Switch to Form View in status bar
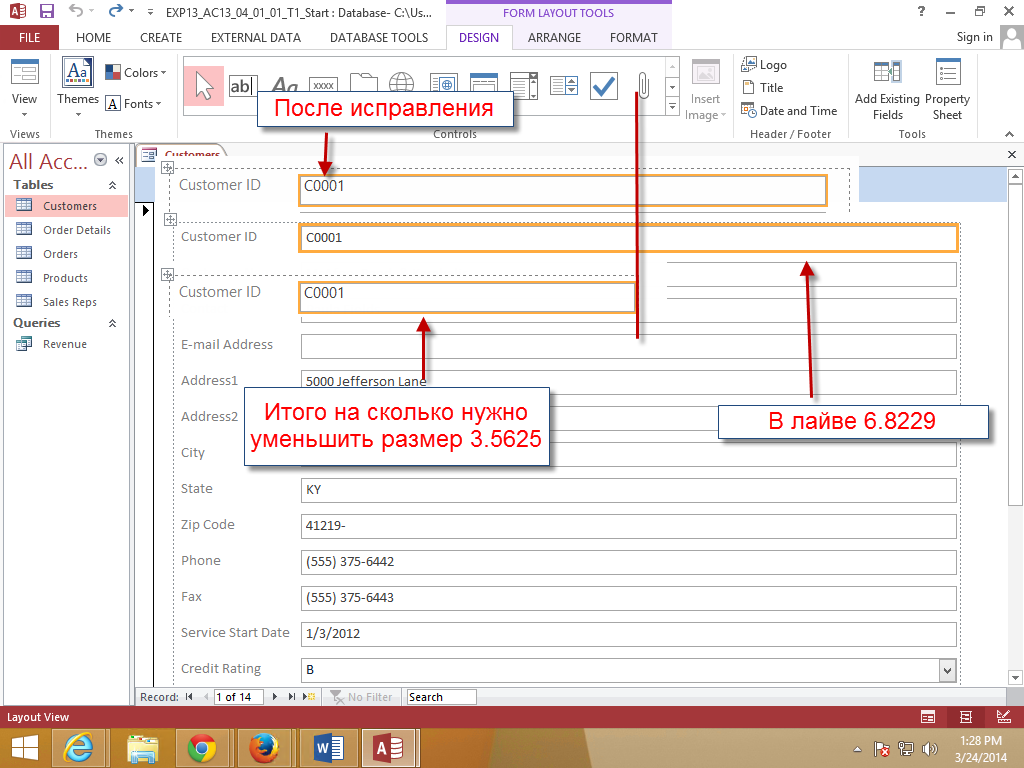Screen dimensions: 1024x768 pyautogui.click(x=927, y=717)
